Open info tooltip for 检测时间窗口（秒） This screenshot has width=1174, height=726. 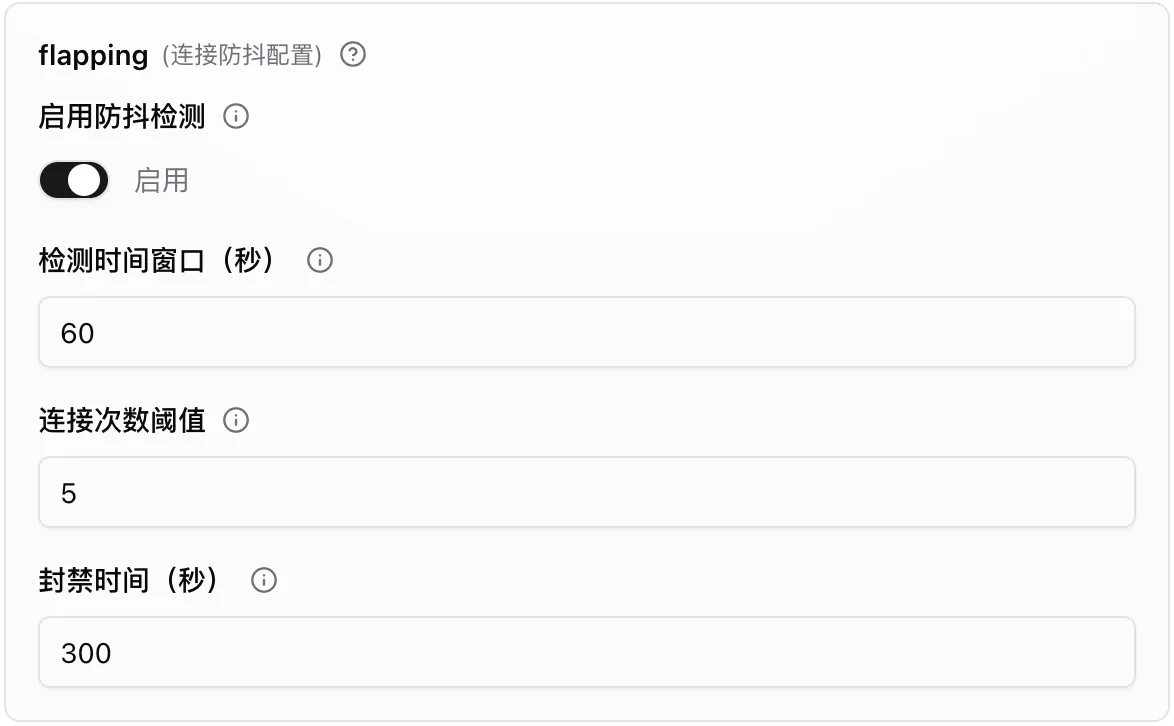tap(320, 261)
